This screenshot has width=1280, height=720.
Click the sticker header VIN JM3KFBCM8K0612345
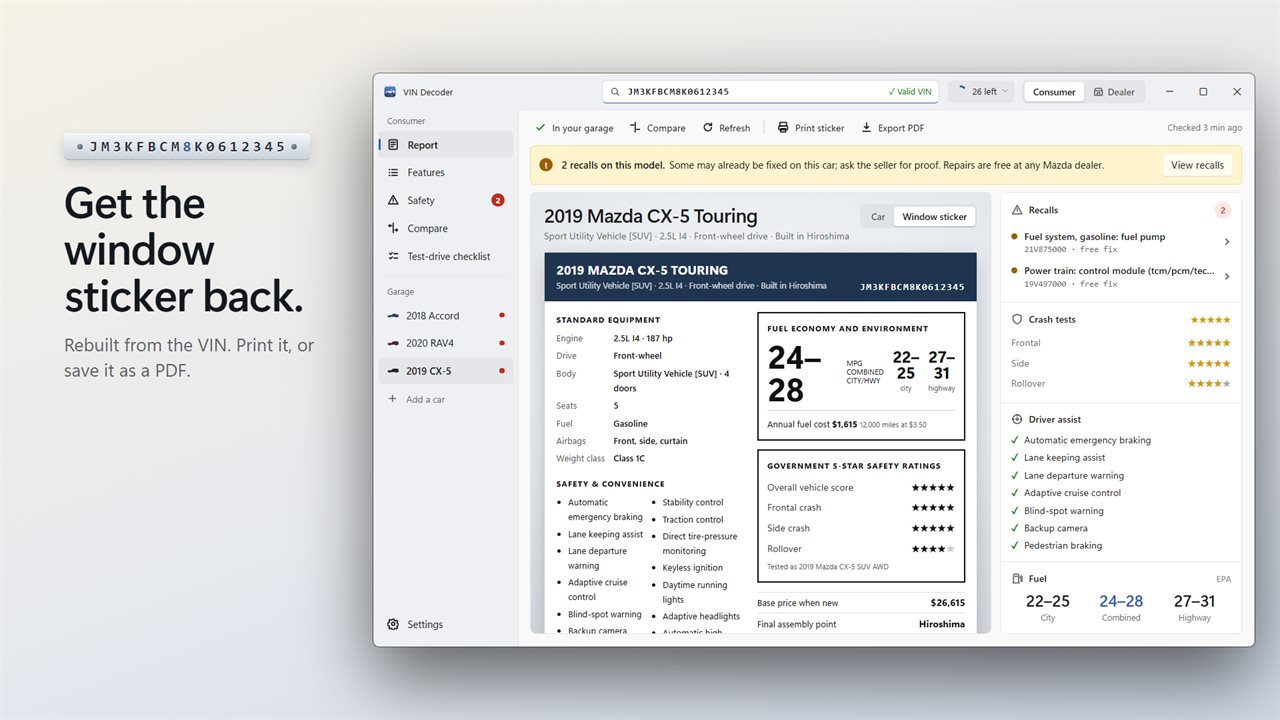[912, 287]
